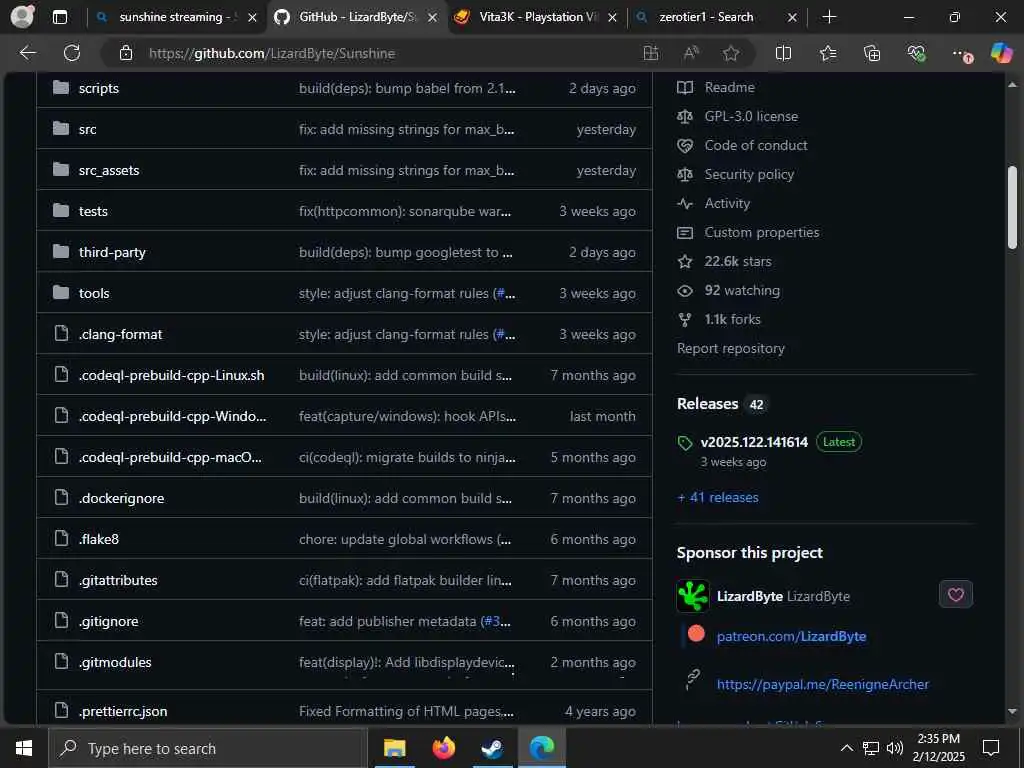The height and width of the screenshot is (768, 1024).
Task: Open .codeql-prebuild-cpp-Linux.sh file
Action: 172,376
